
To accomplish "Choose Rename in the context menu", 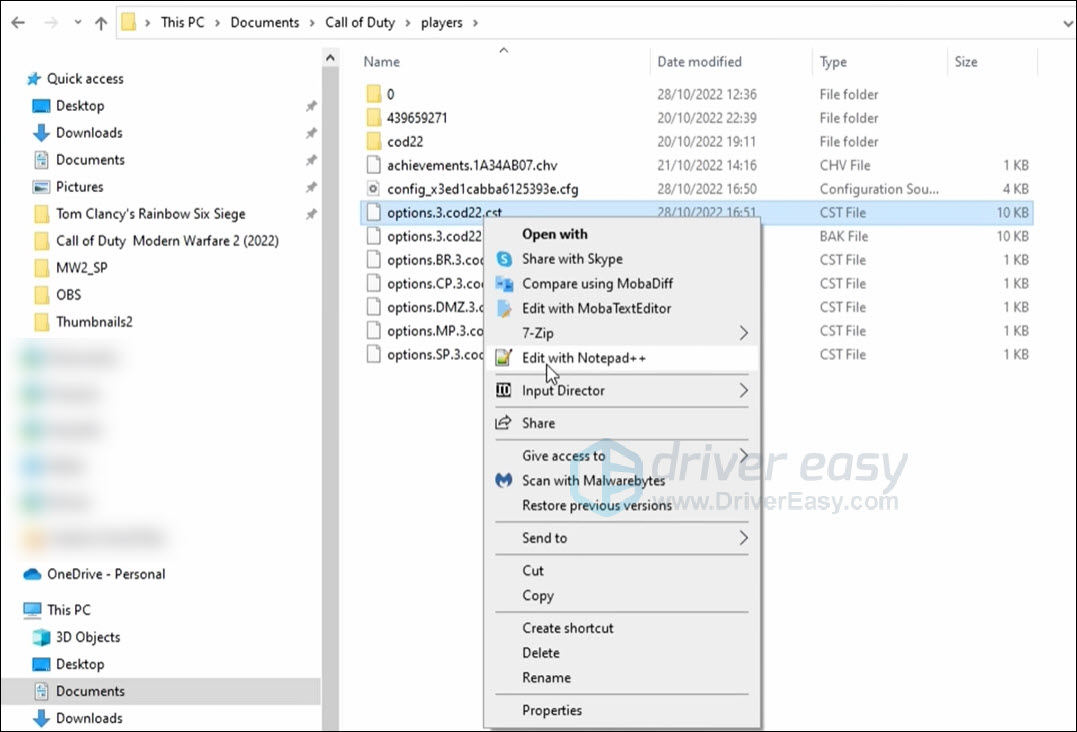I will 546,678.
